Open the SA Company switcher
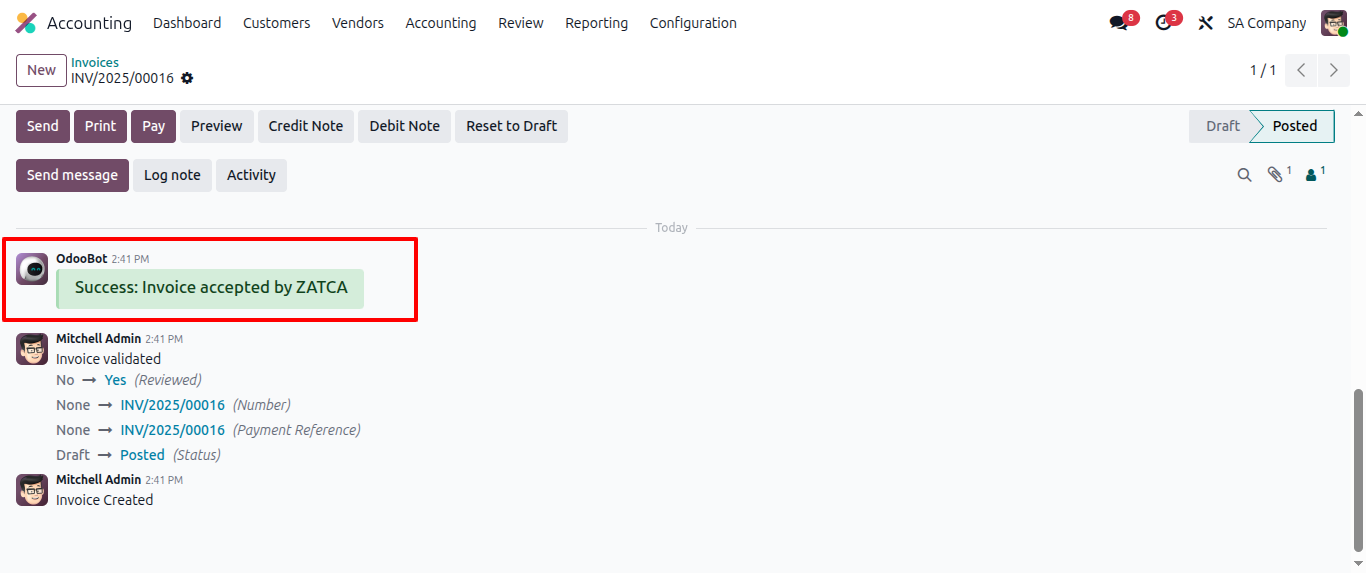This screenshot has height=573, width=1366. click(1266, 23)
